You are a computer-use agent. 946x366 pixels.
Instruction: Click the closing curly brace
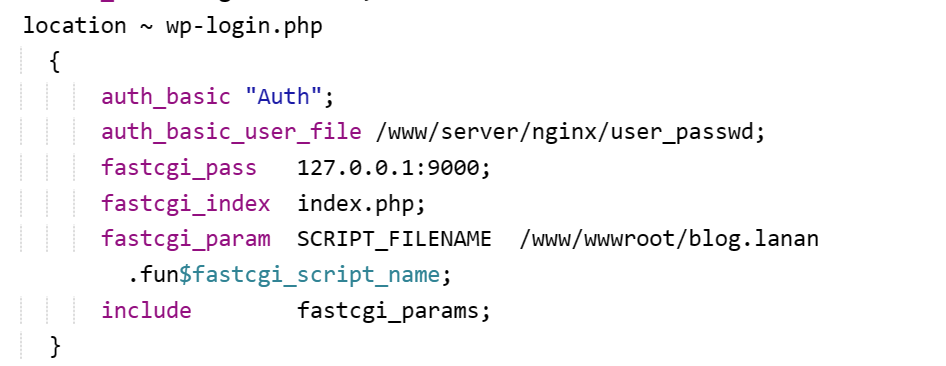click(x=55, y=347)
